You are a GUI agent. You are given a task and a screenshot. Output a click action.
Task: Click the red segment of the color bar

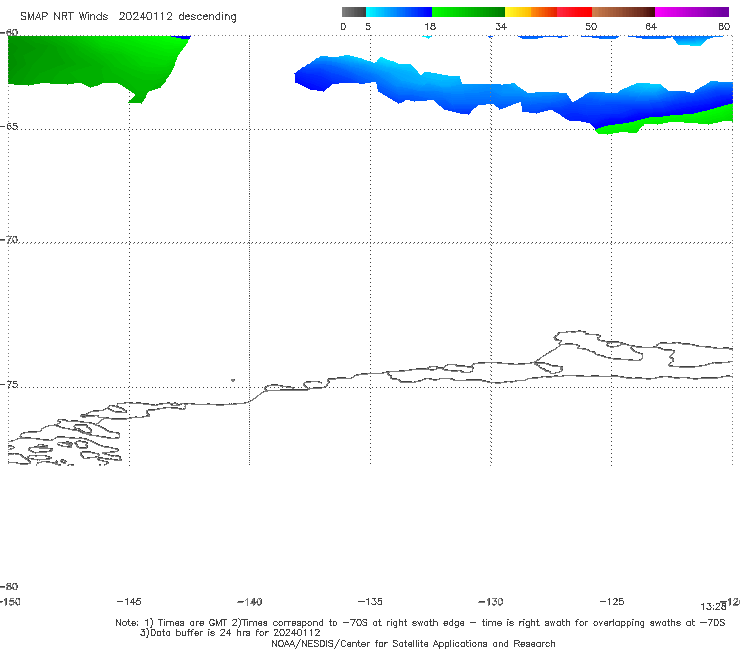[x=574, y=12]
